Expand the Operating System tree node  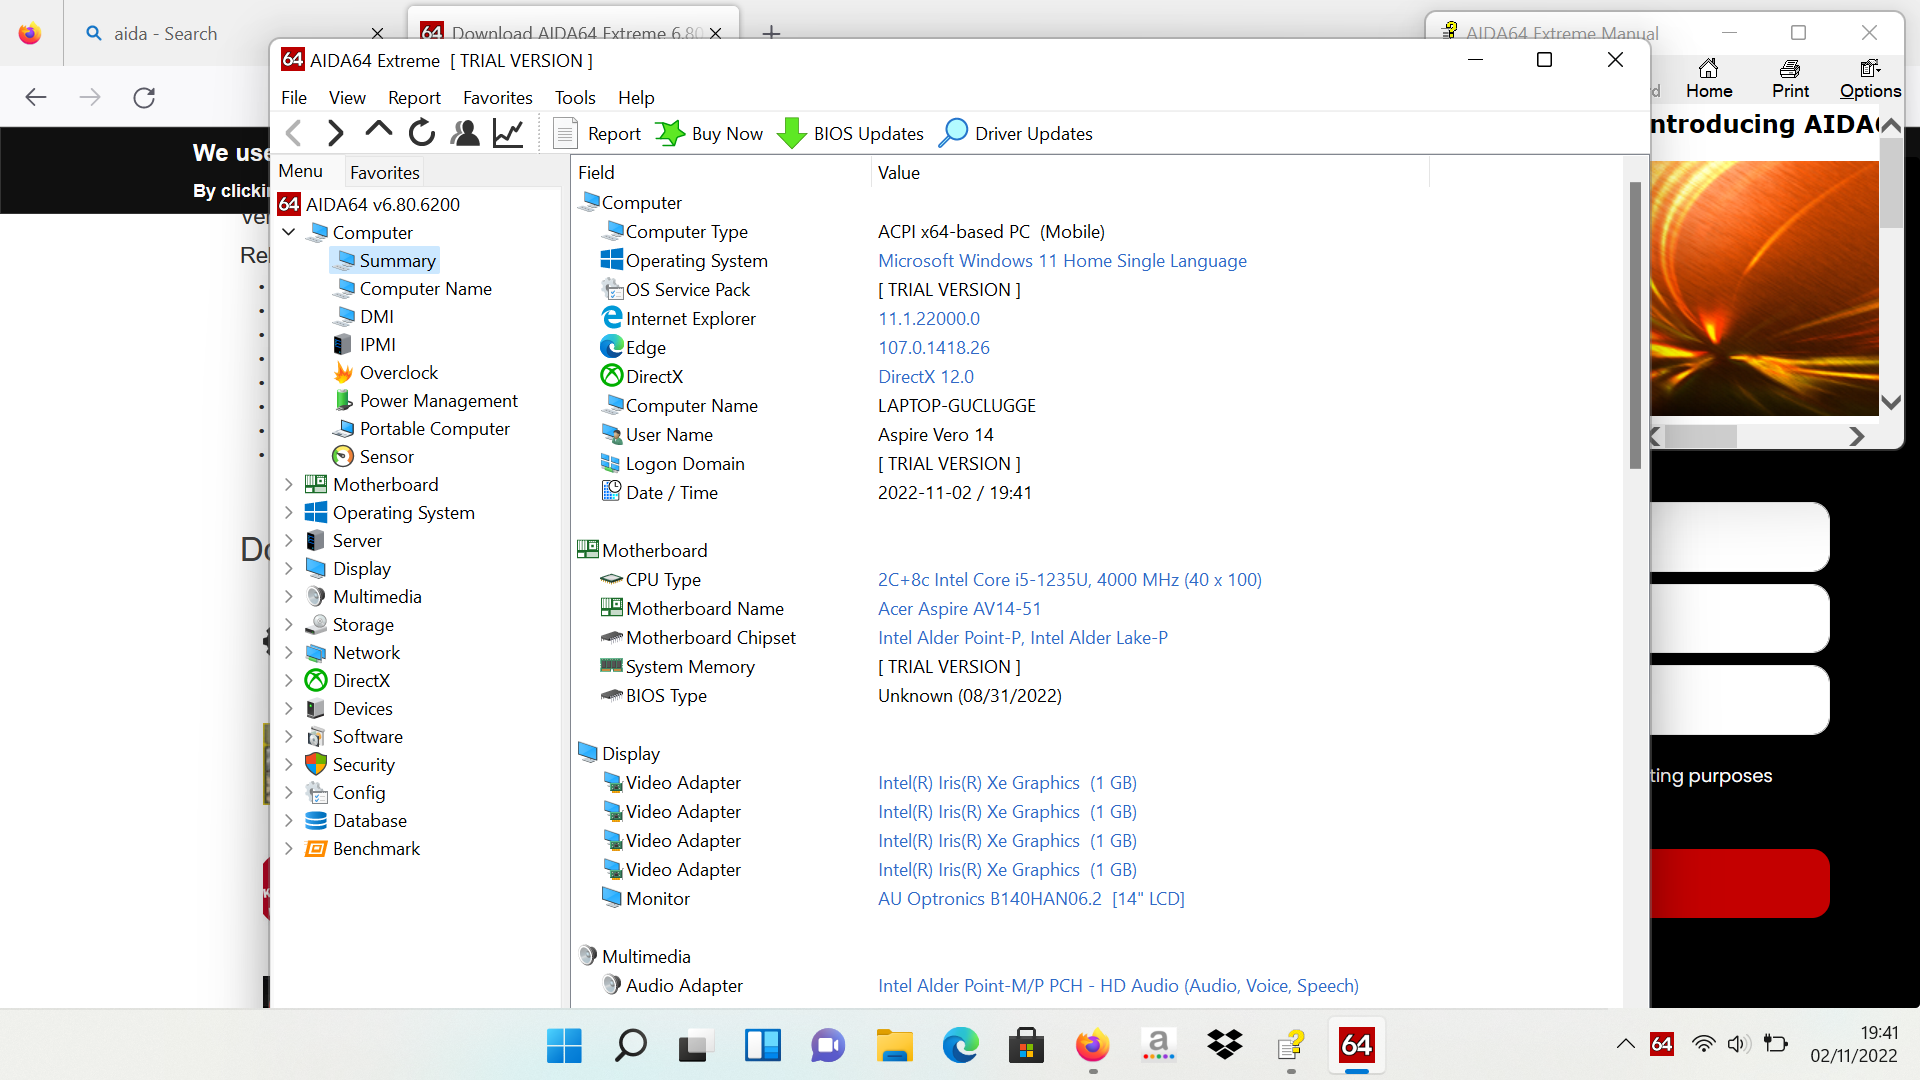click(x=289, y=512)
